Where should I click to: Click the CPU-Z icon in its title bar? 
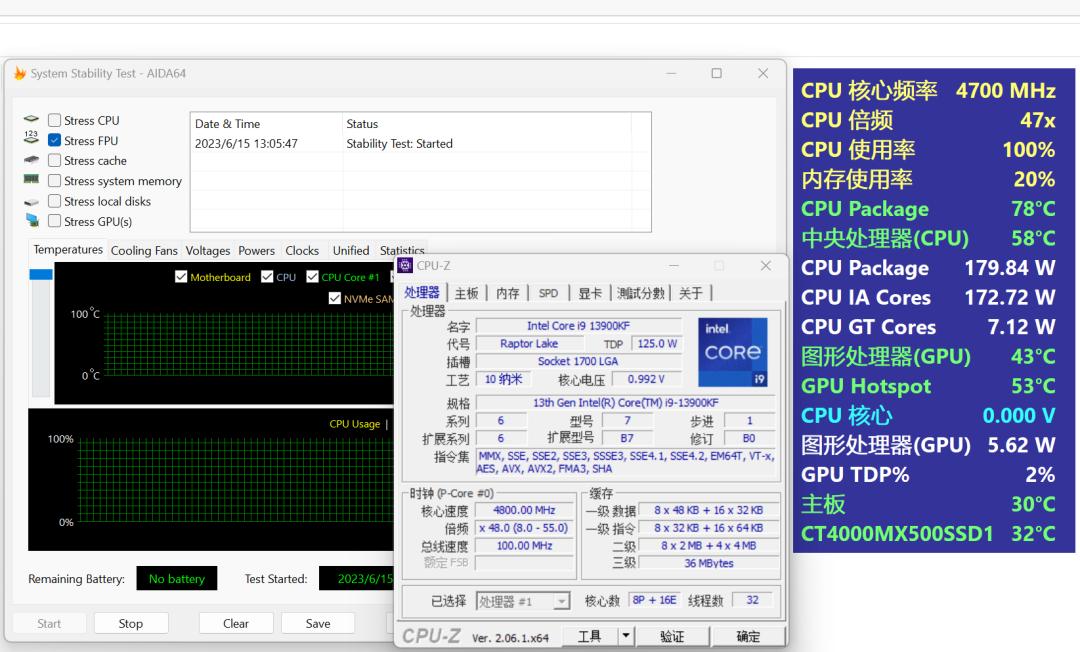[x=403, y=265]
